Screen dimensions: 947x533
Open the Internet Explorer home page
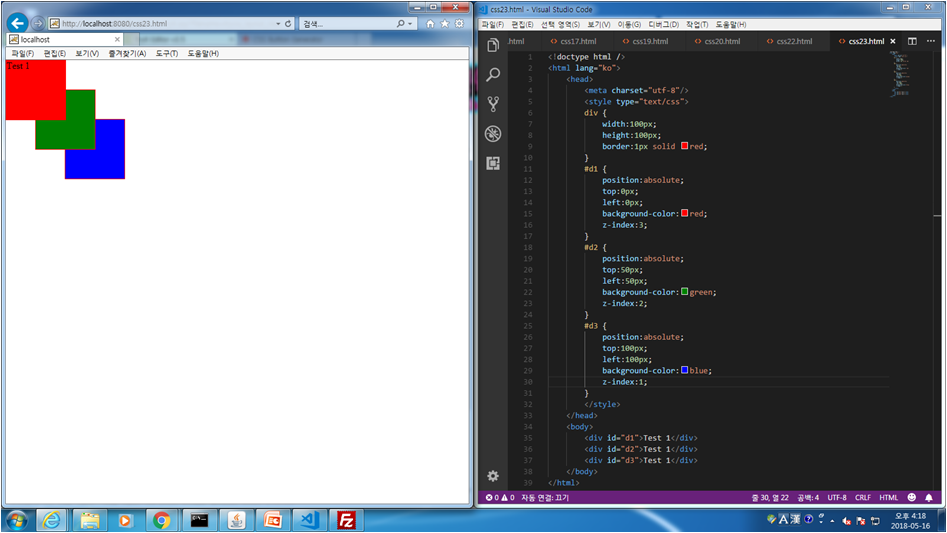point(430,24)
